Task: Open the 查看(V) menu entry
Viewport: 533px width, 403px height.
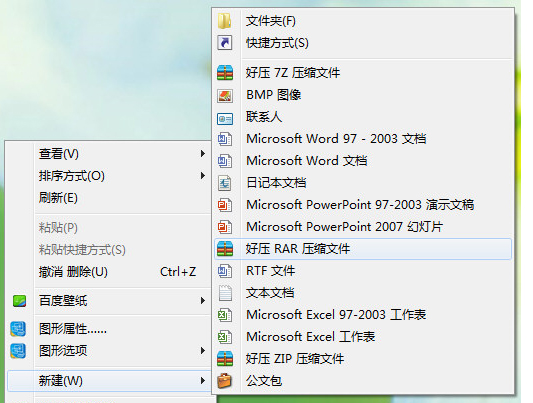Action: [x=109, y=154]
